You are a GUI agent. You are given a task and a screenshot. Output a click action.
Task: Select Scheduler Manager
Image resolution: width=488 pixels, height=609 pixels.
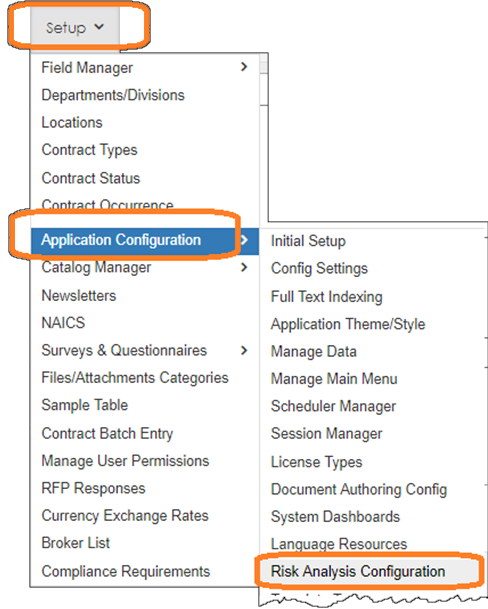click(333, 407)
